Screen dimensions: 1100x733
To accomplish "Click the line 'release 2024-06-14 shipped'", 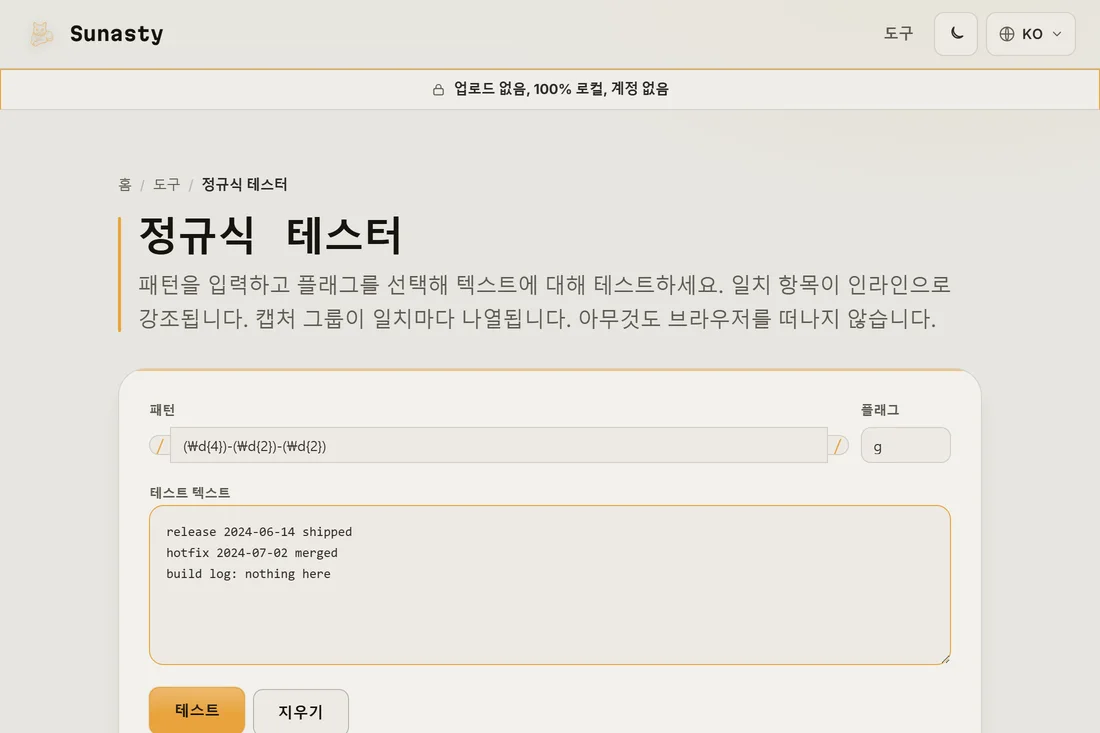I will click(259, 532).
